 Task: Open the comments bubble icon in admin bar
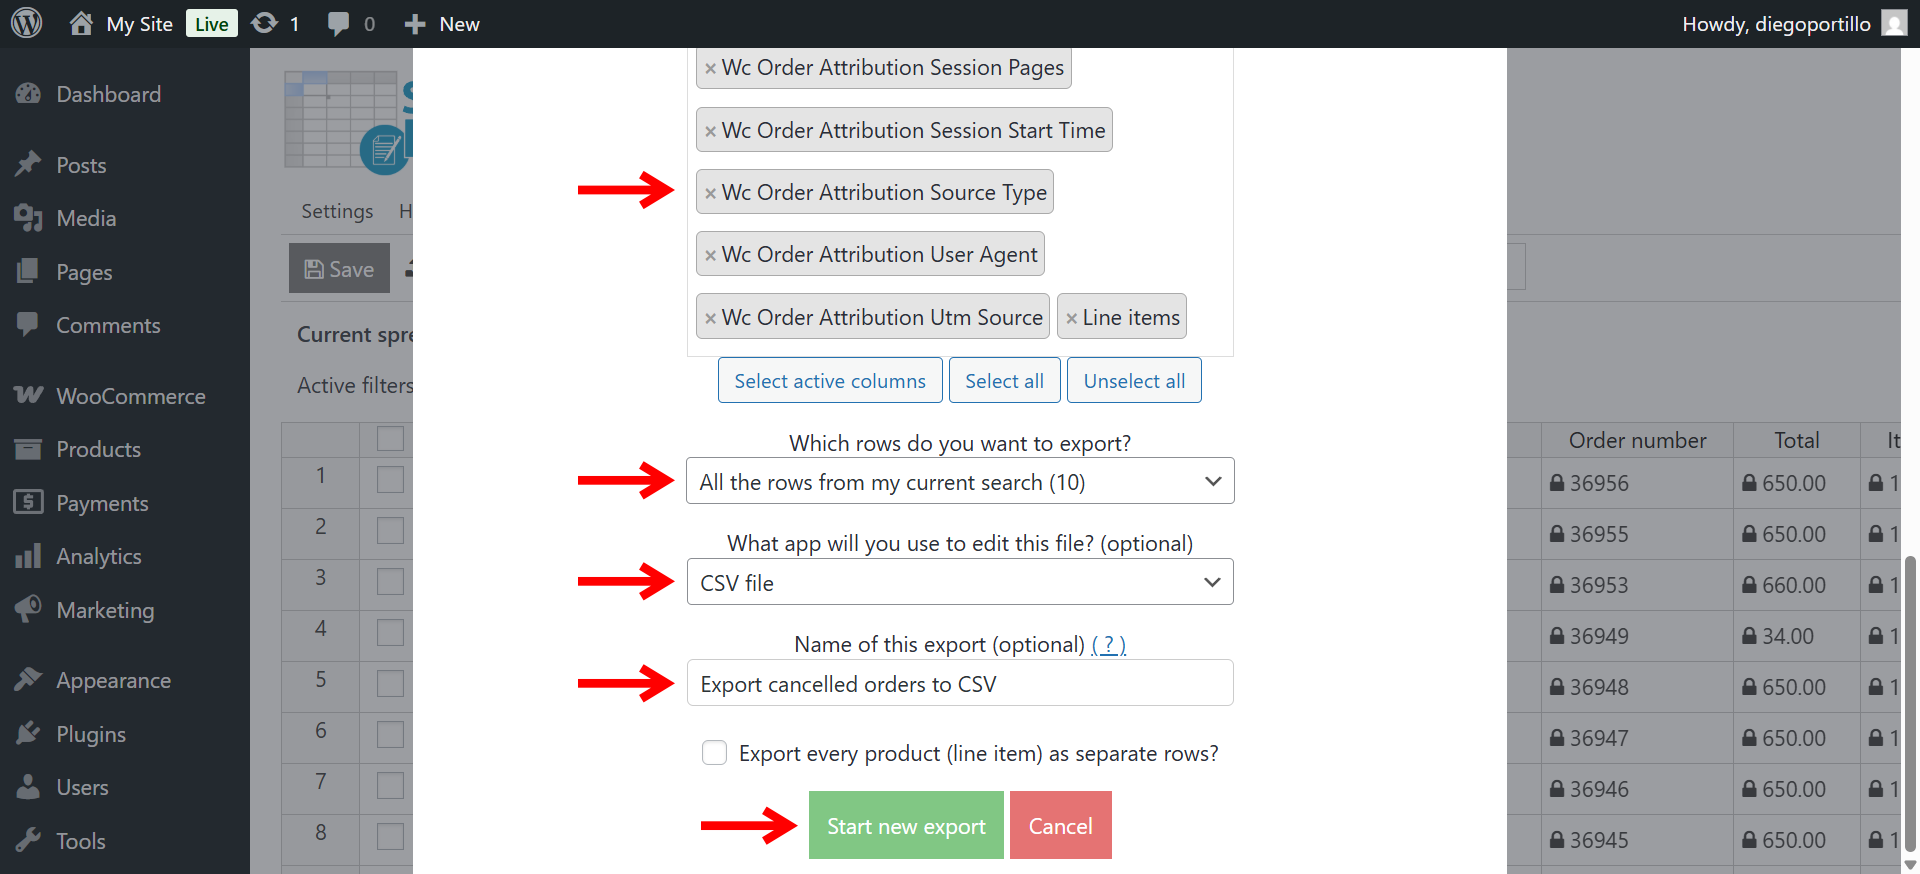(x=339, y=23)
